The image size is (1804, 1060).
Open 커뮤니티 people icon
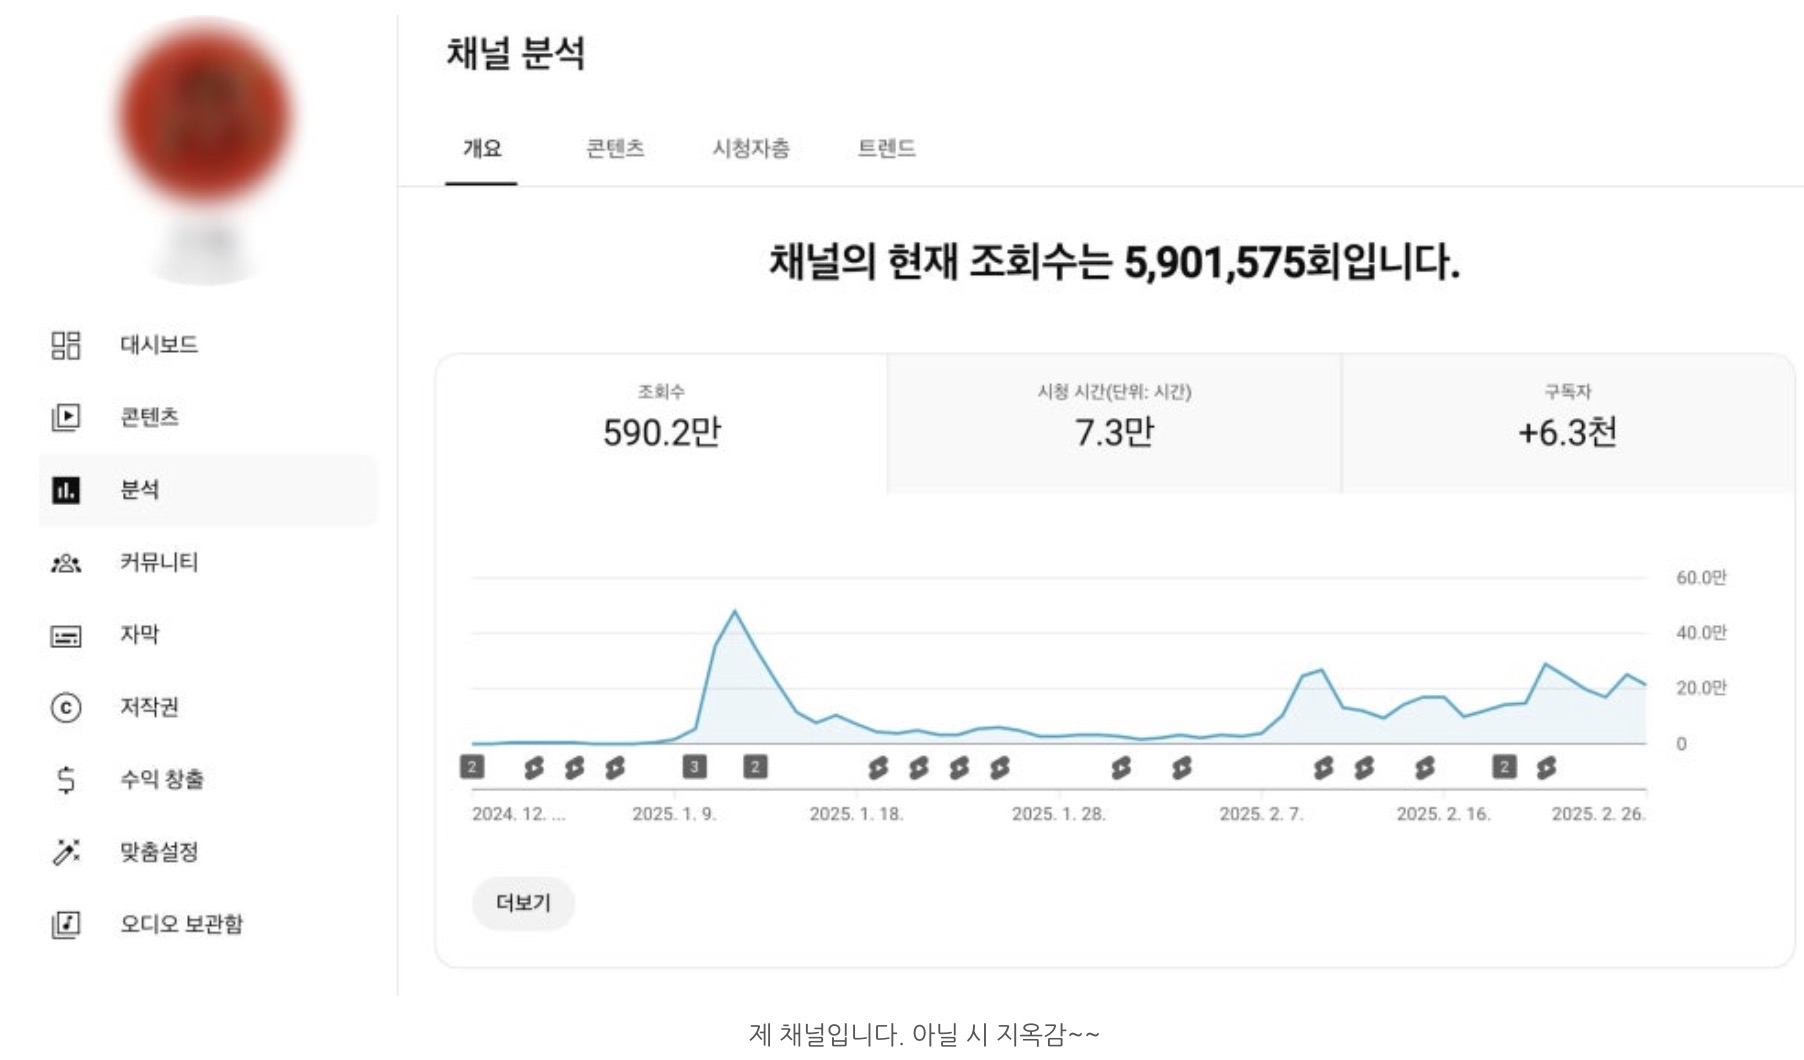point(66,563)
